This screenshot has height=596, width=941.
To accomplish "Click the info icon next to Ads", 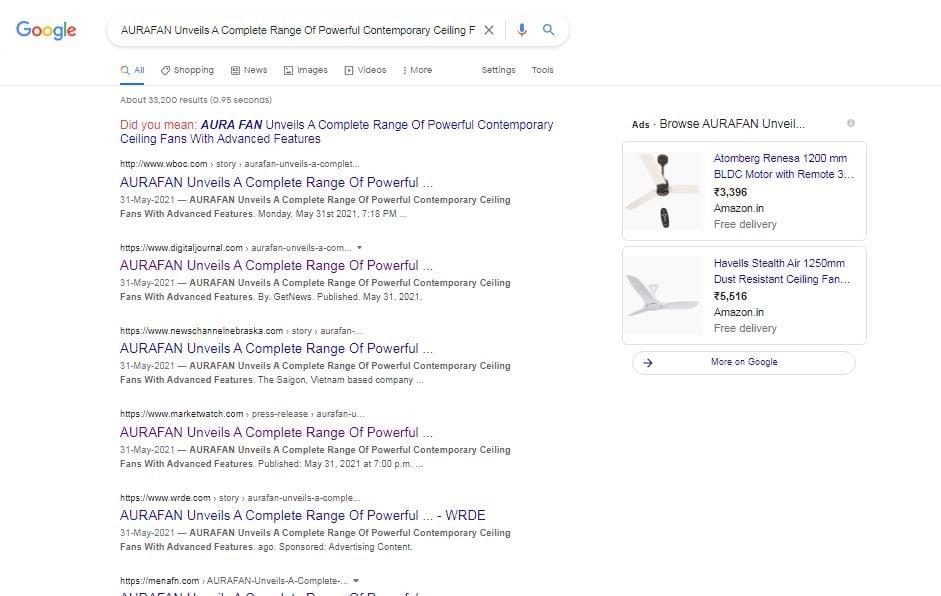I will [851, 122].
